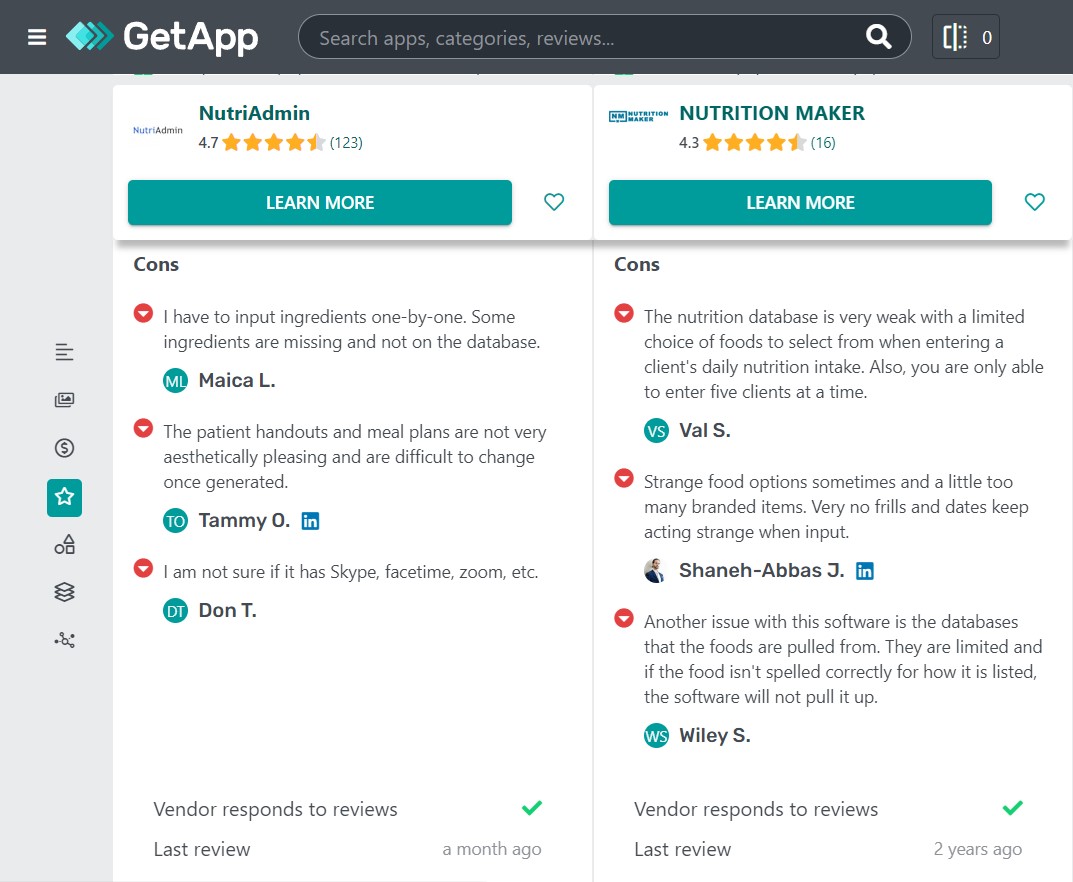View pricing via the dollar sign icon

64,448
